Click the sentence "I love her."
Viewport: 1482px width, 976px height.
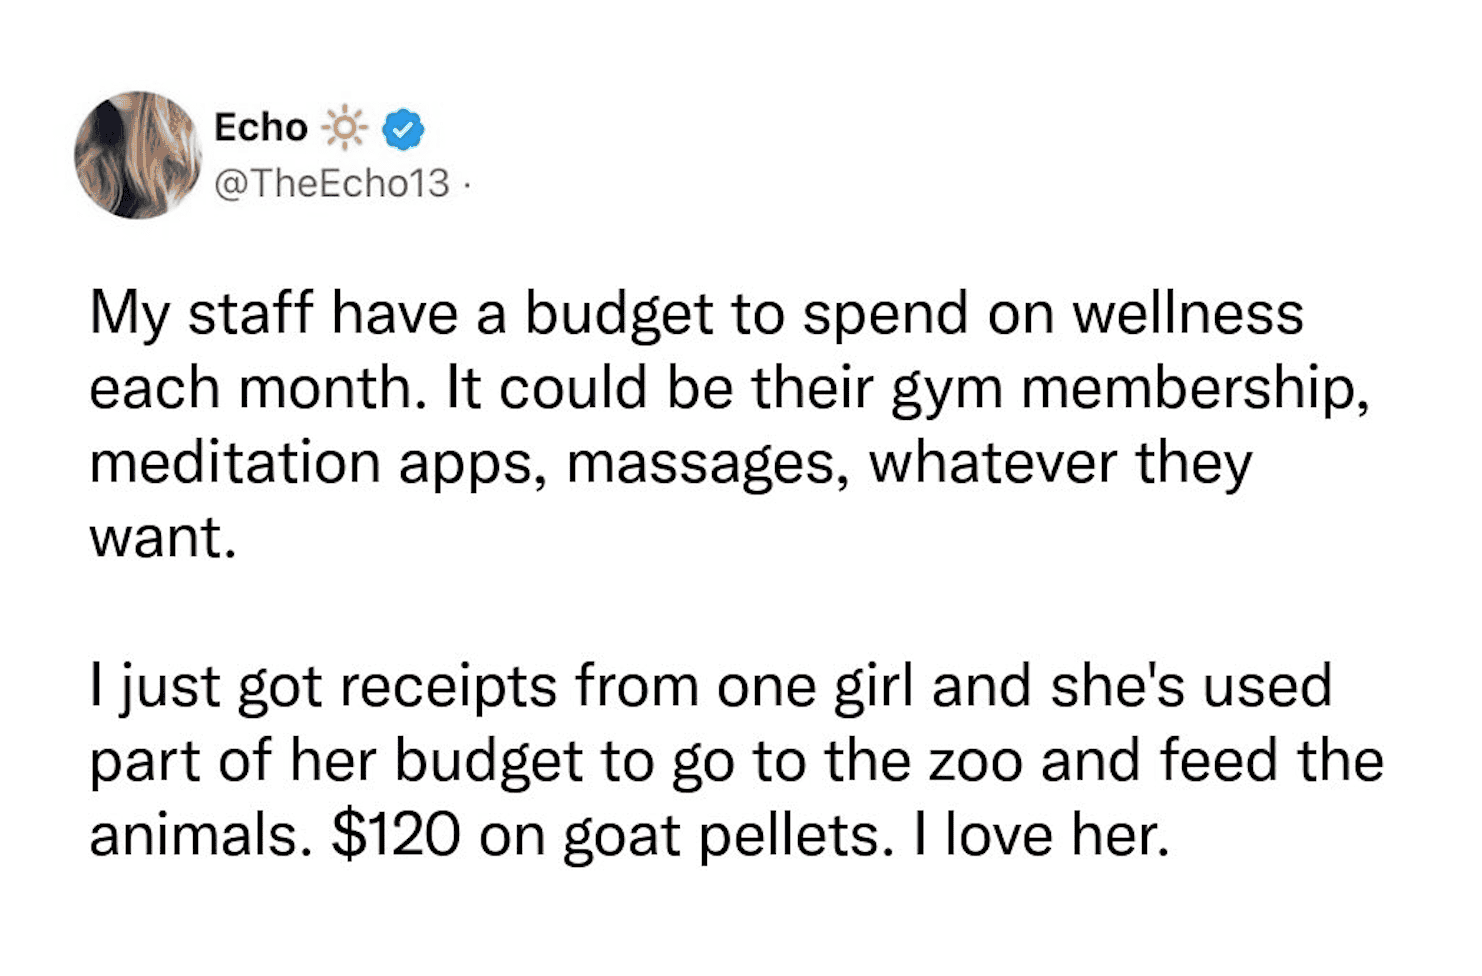(1041, 836)
